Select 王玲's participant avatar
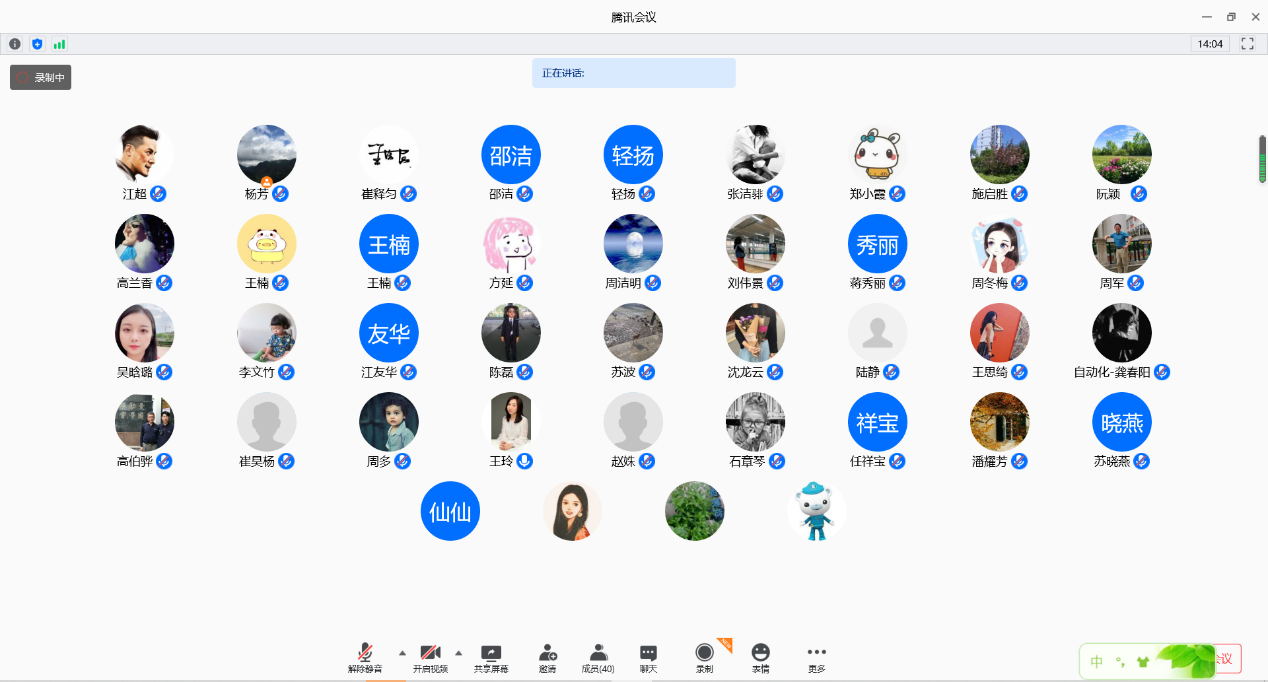The height and width of the screenshot is (682, 1268). tap(511, 422)
